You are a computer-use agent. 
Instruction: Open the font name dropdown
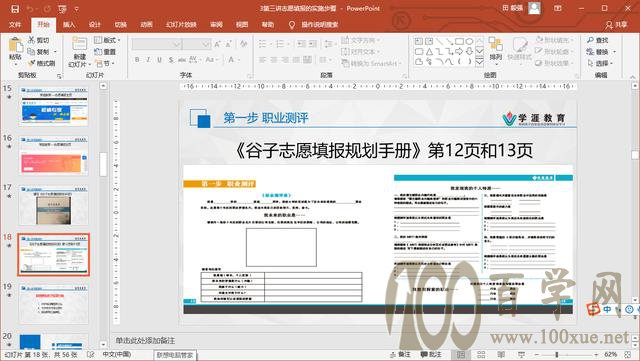click(x=176, y=44)
